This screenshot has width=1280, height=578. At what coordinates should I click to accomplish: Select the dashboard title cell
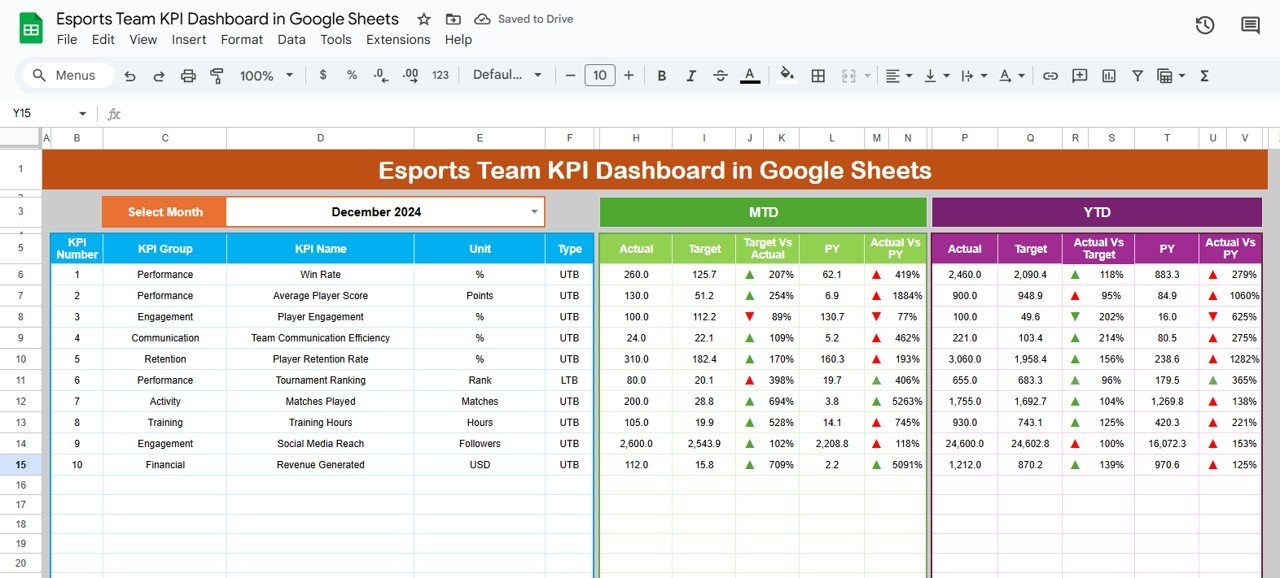(x=655, y=170)
